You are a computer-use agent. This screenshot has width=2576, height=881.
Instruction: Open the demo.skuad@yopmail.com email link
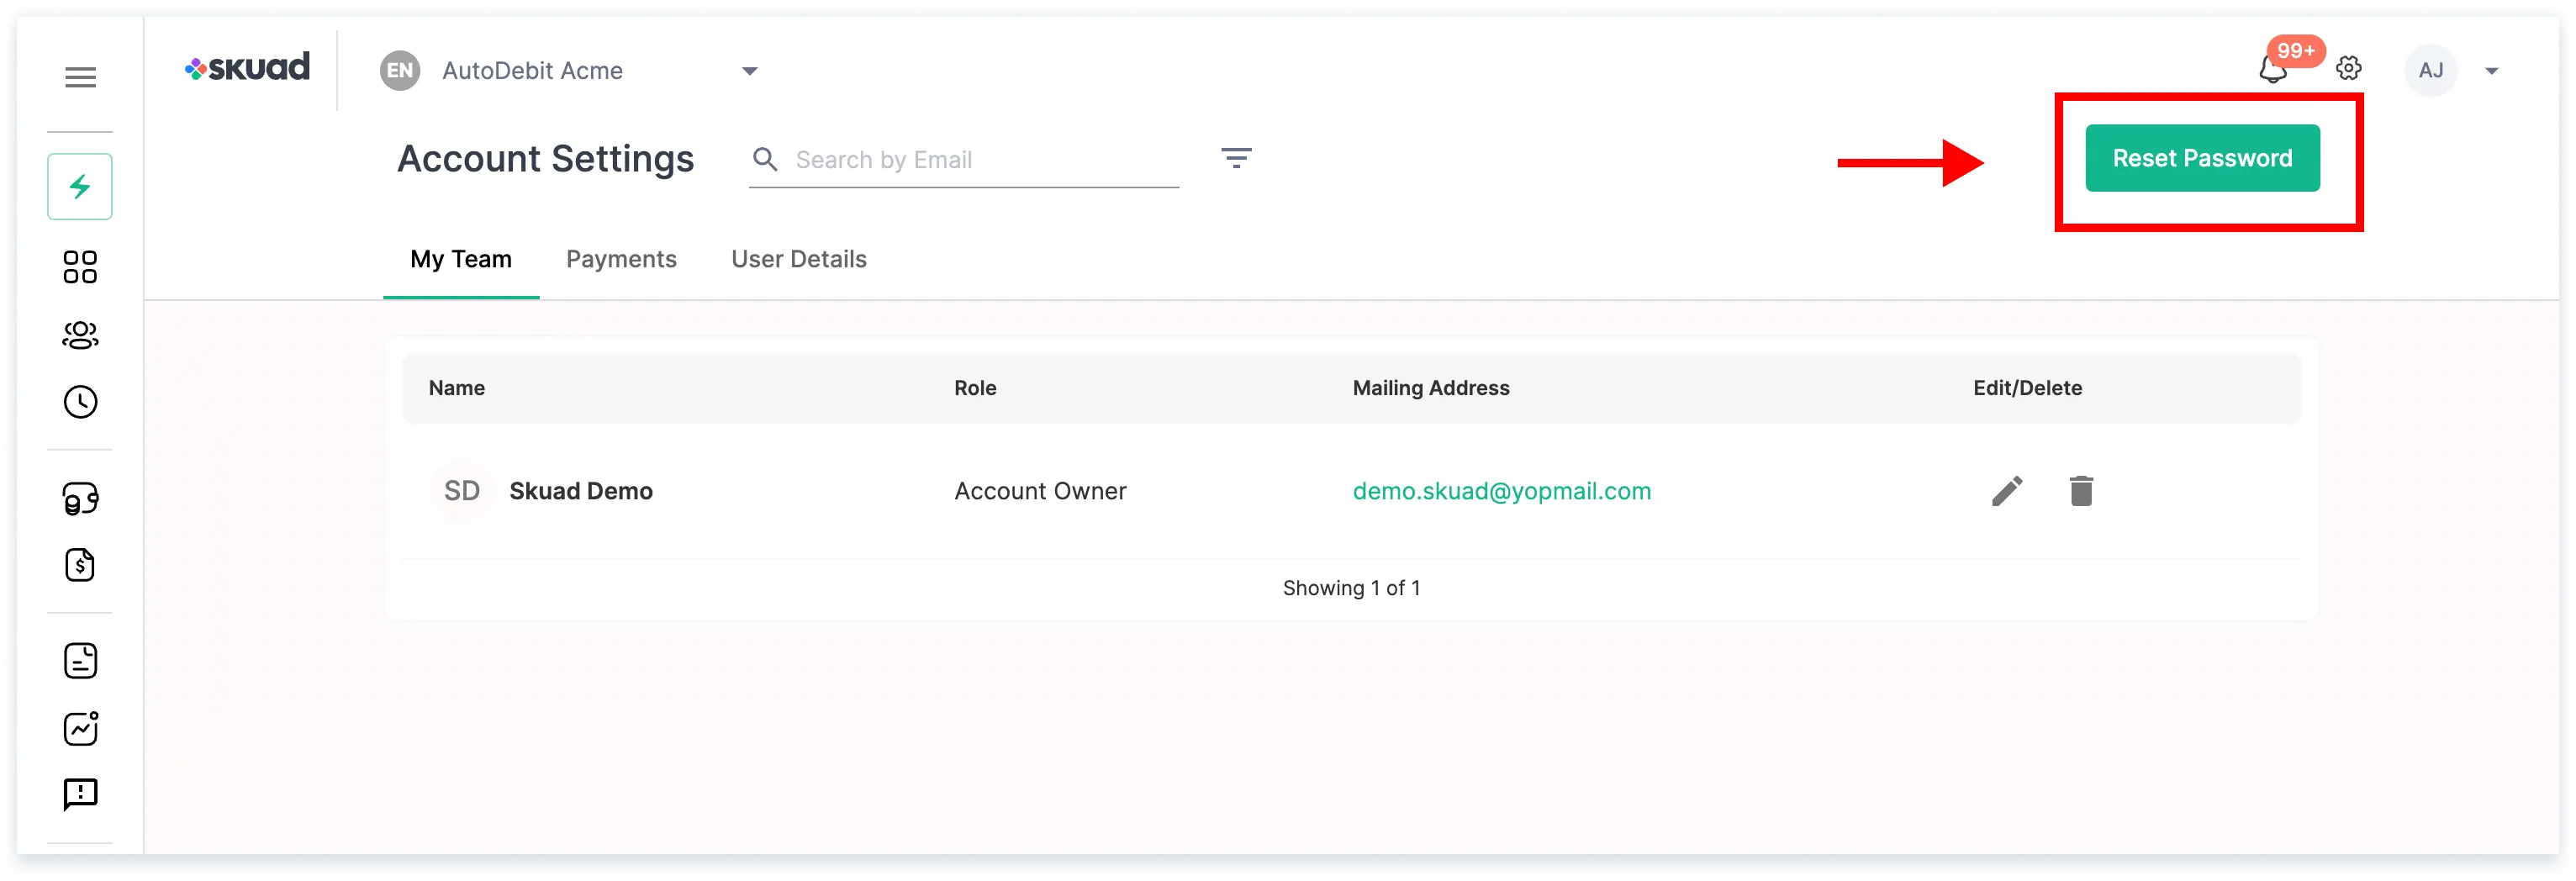pos(1502,491)
